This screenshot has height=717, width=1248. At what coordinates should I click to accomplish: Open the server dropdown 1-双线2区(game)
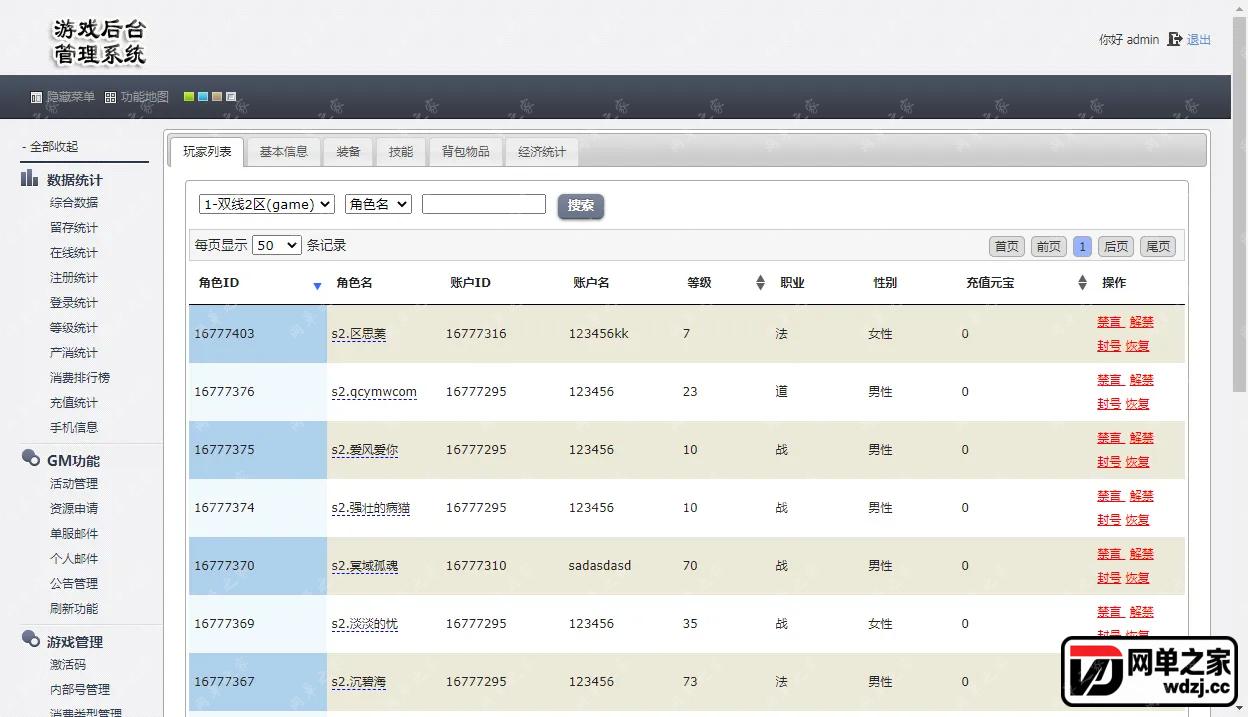coord(267,204)
